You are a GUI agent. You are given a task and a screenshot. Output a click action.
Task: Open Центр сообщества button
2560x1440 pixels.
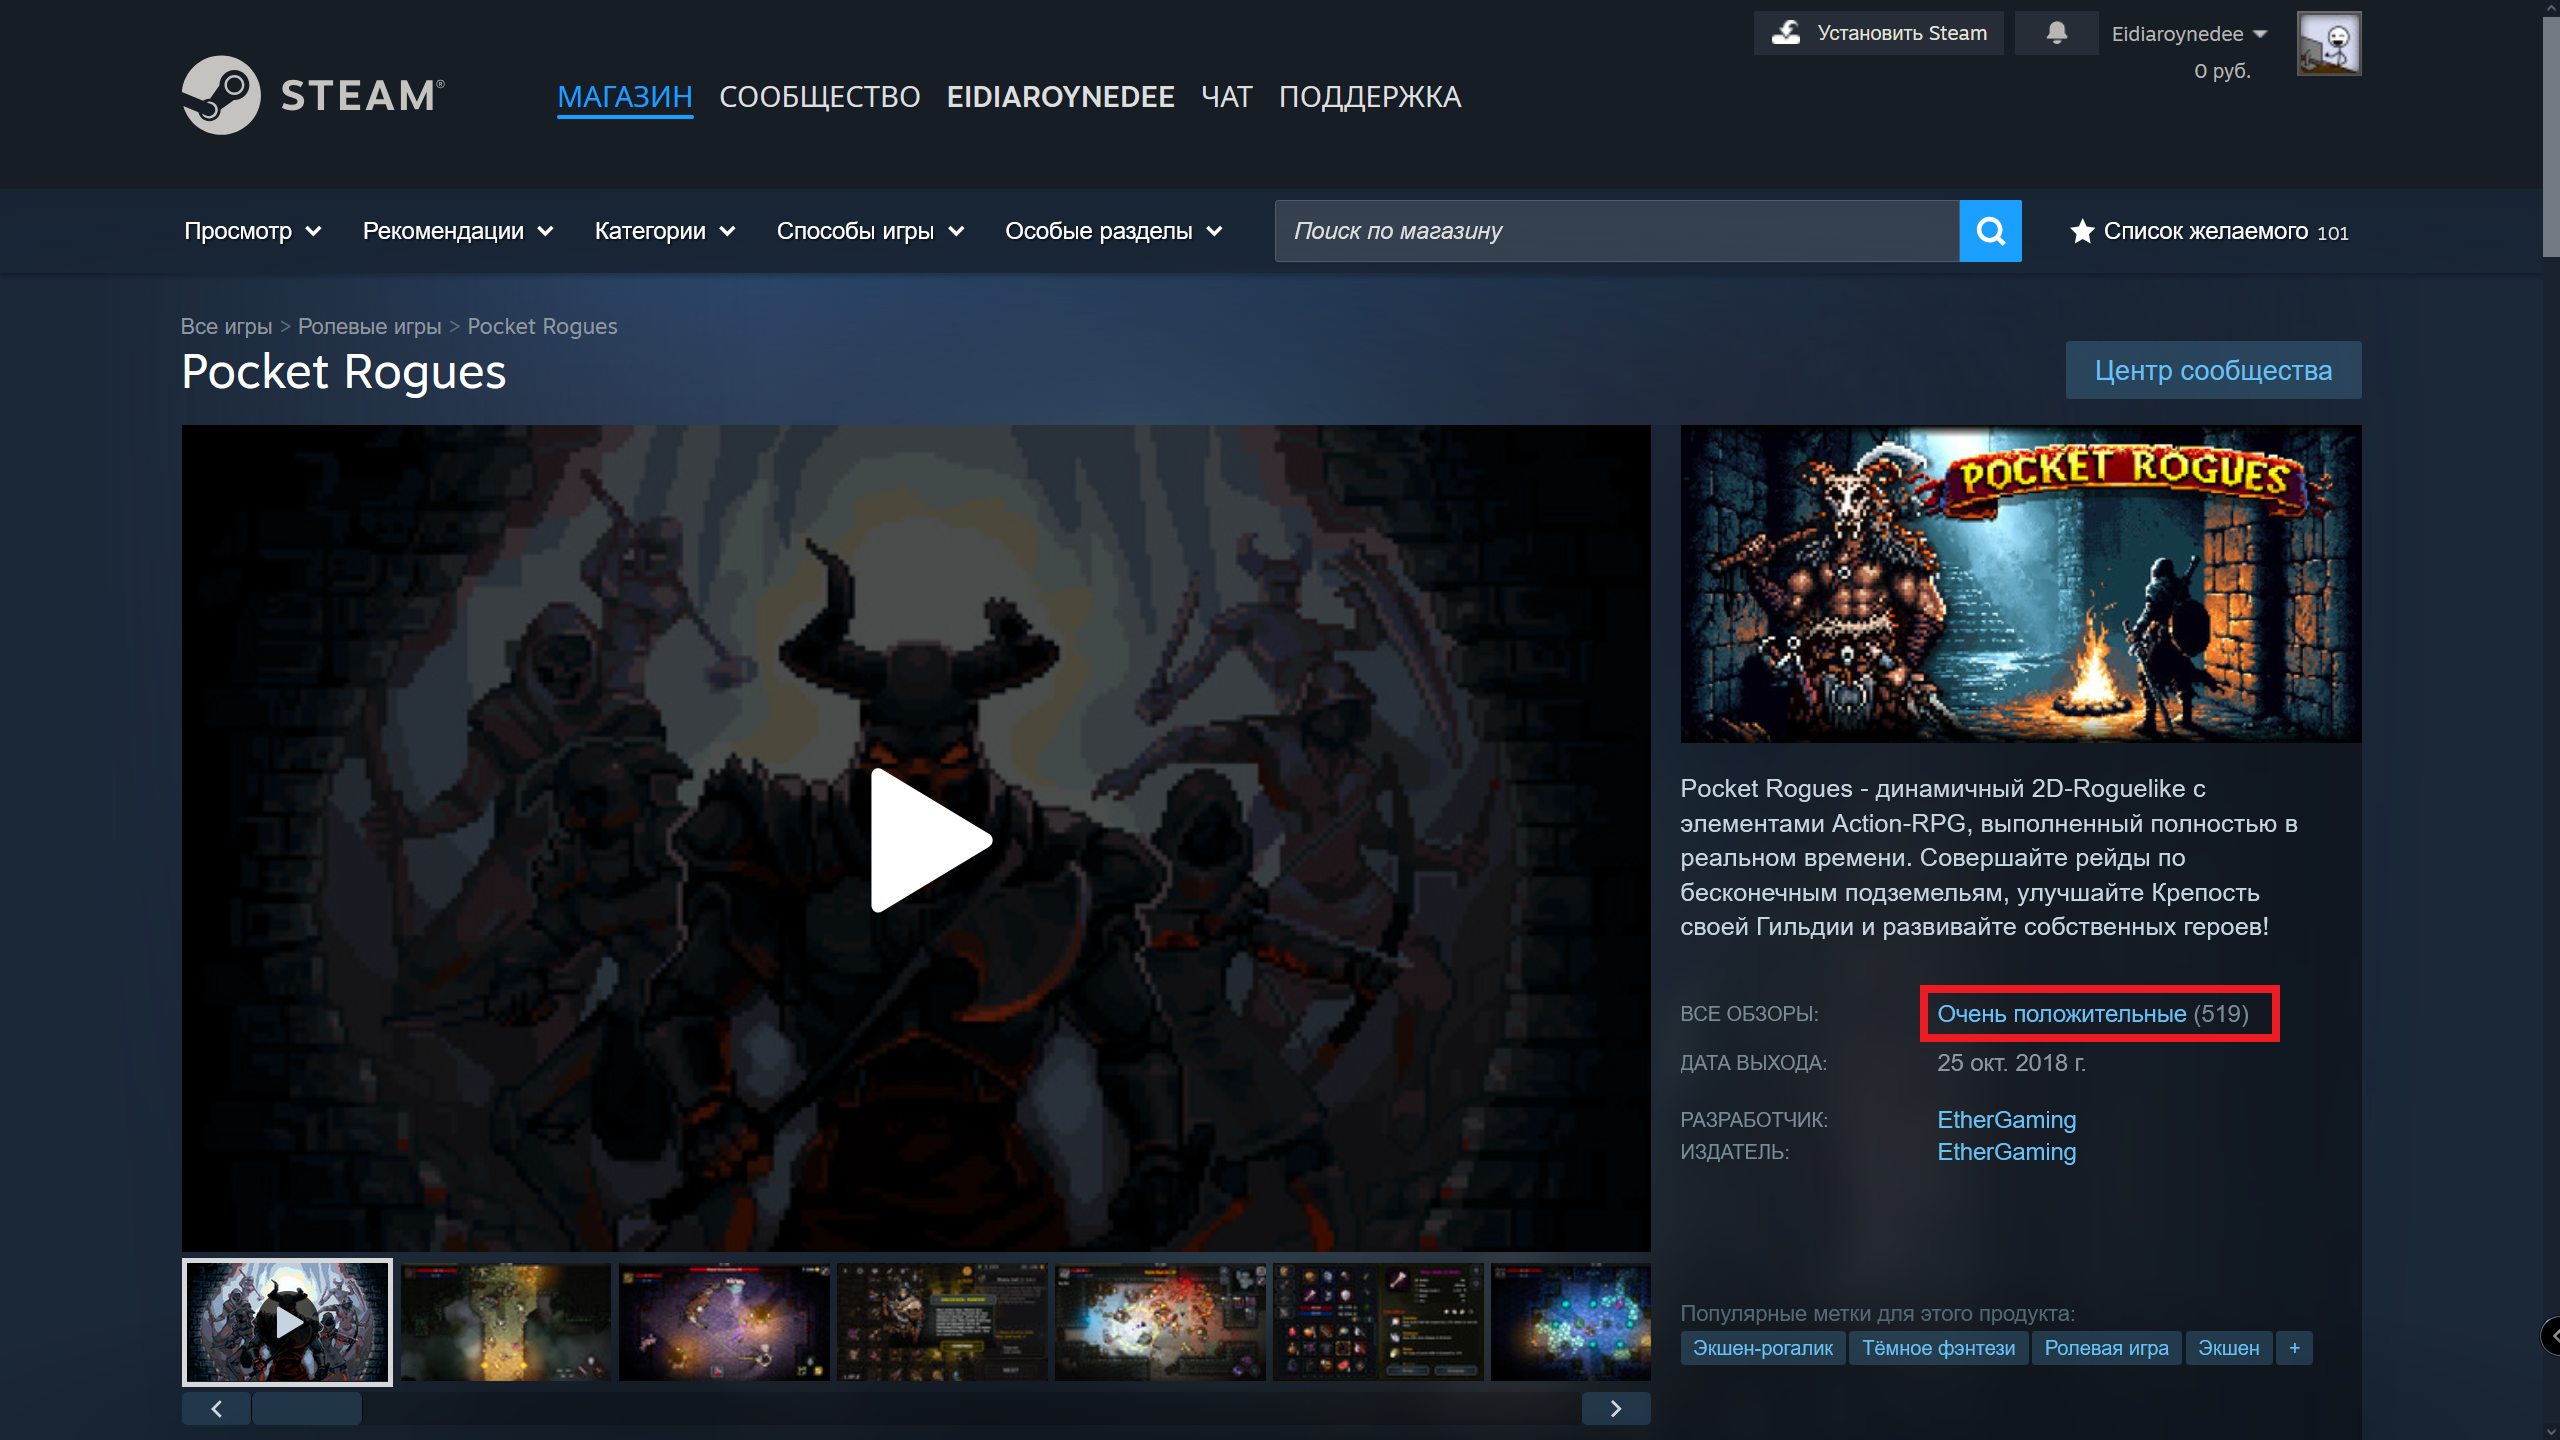pos(2212,370)
